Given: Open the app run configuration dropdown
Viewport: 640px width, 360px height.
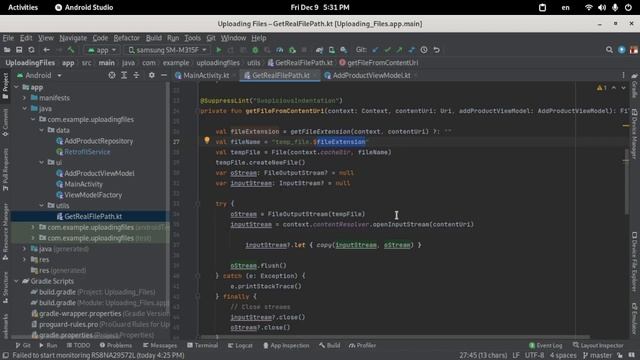Looking at the screenshot, I should coord(102,50).
